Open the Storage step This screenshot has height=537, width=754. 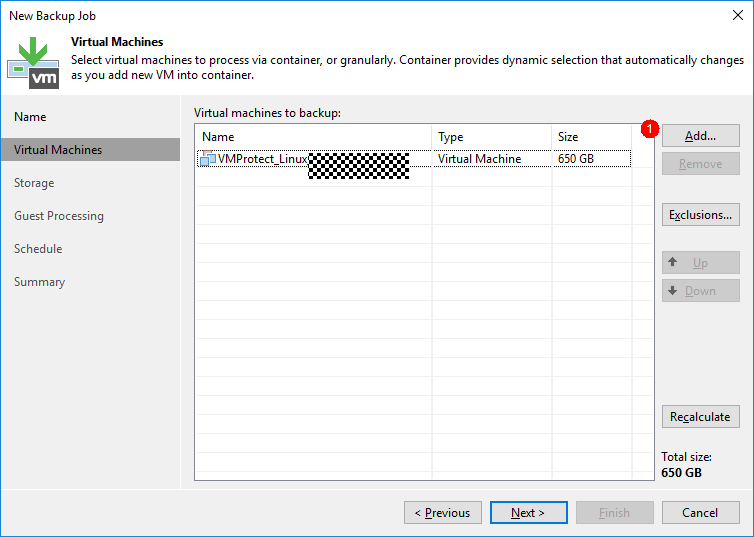[x=34, y=183]
